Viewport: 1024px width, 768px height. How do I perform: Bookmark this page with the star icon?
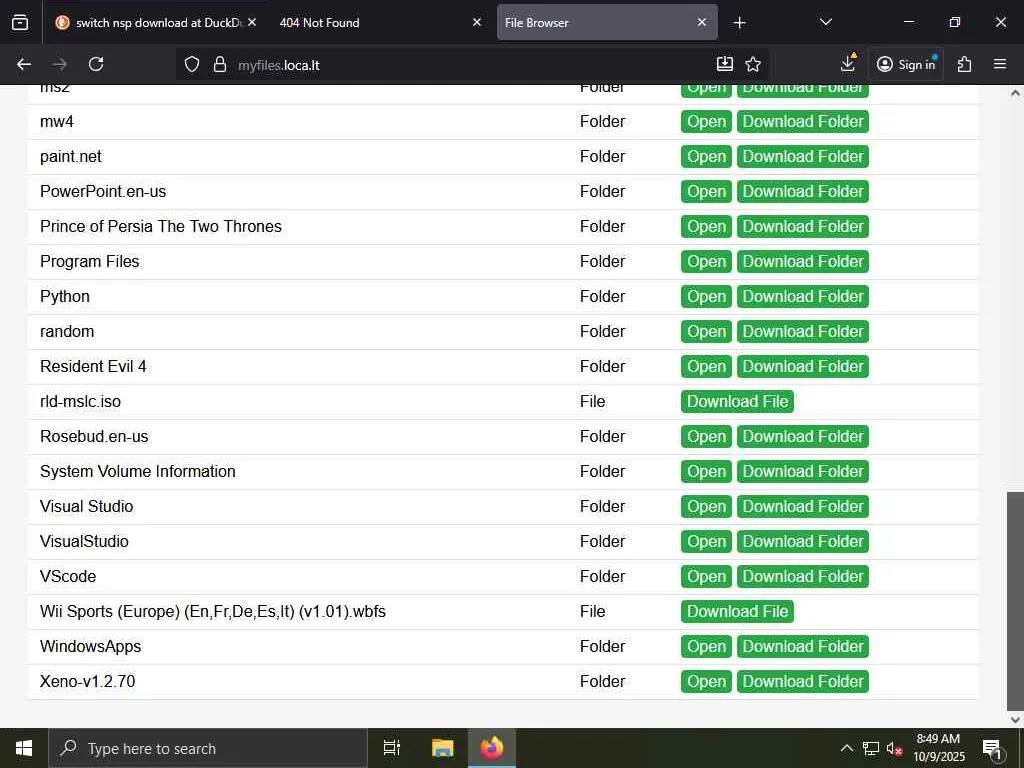click(x=753, y=64)
